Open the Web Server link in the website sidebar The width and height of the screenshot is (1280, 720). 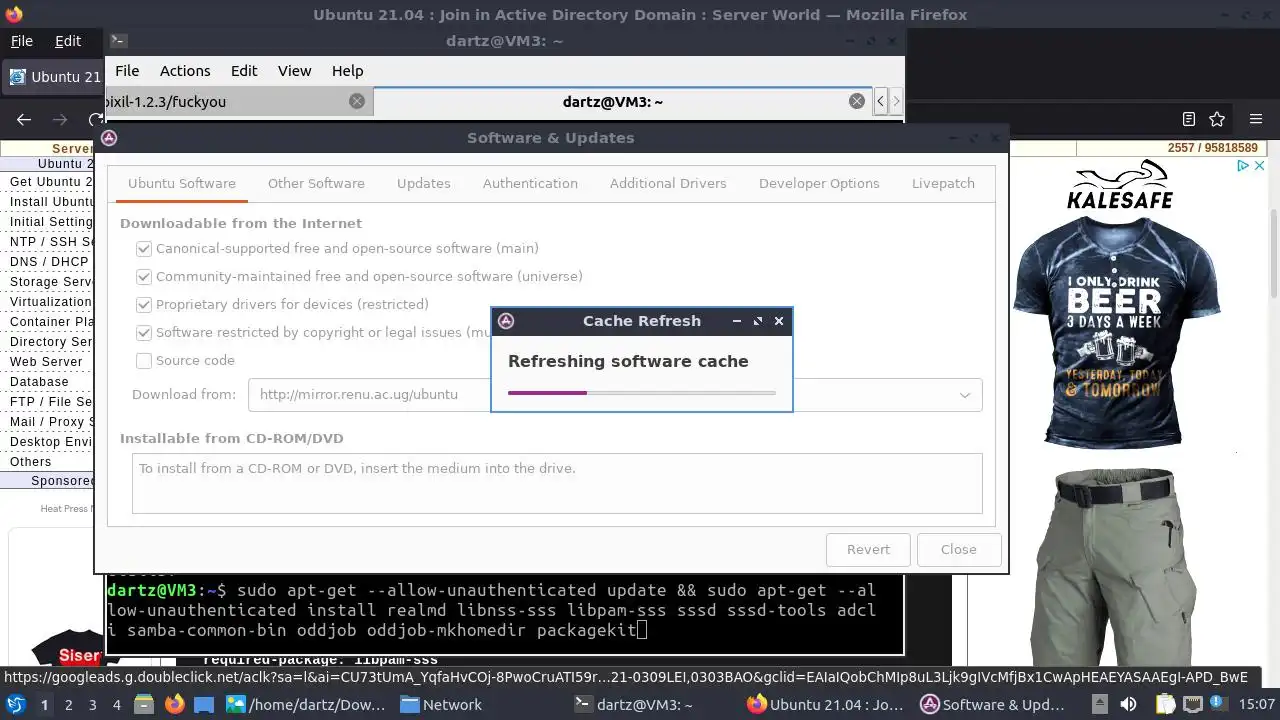(x=46, y=362)
